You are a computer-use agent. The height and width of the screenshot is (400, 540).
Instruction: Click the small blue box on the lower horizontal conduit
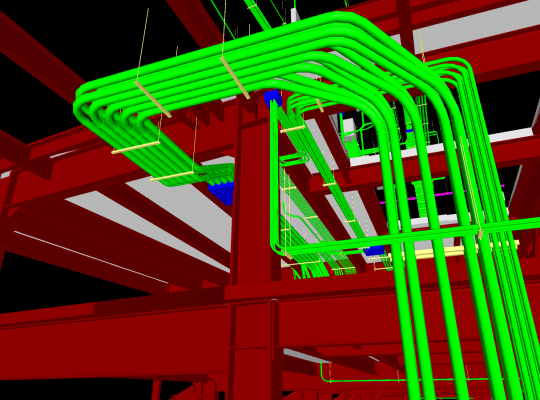(x=374, y=251)
